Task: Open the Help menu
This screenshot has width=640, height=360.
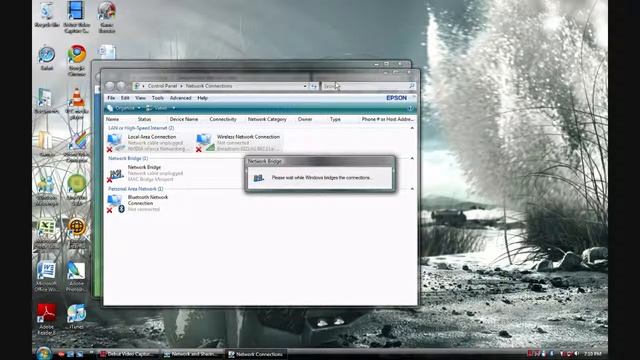Action: coord(202,98)
